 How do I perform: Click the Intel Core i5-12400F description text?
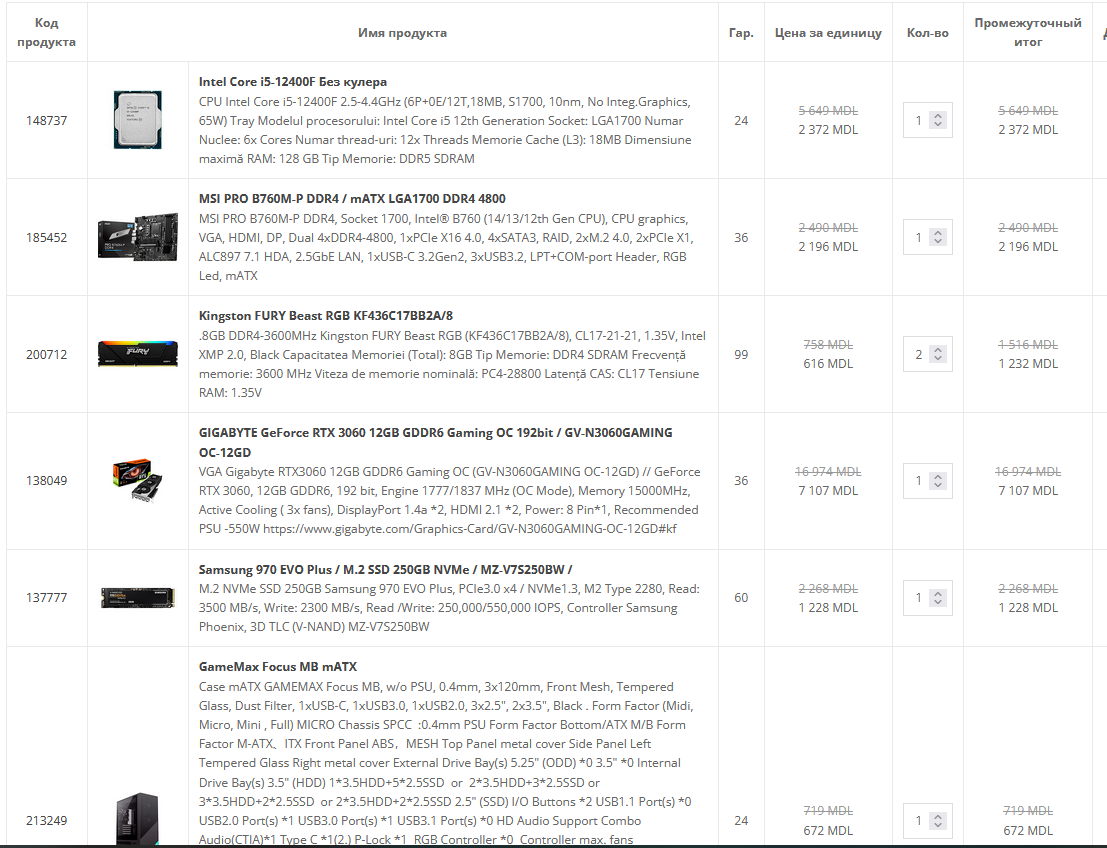pos(445,130)
